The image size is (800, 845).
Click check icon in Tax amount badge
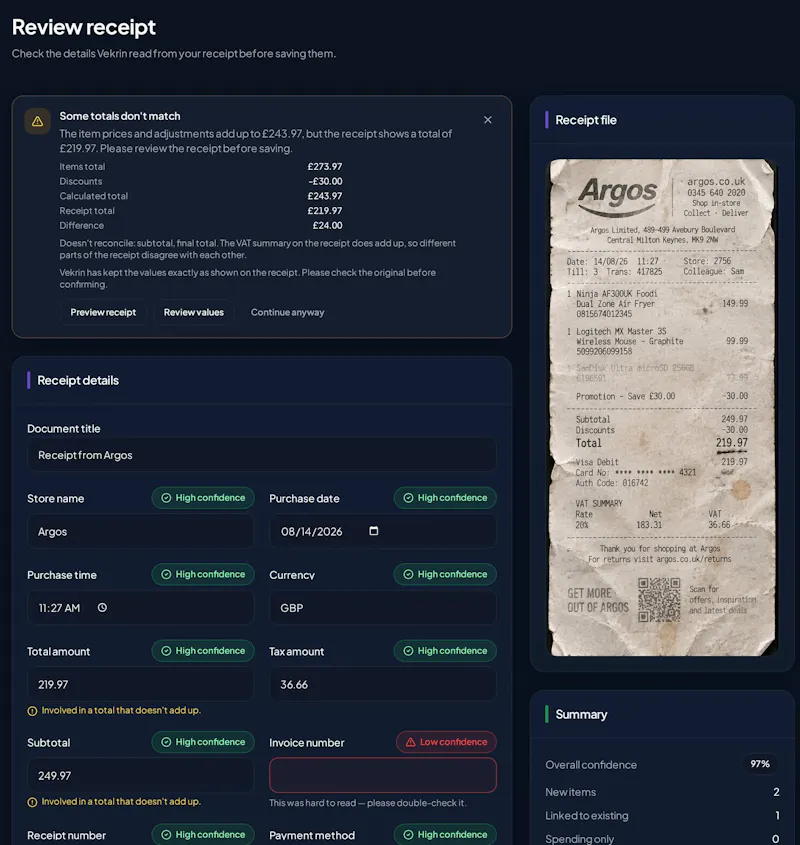[408, 651]
